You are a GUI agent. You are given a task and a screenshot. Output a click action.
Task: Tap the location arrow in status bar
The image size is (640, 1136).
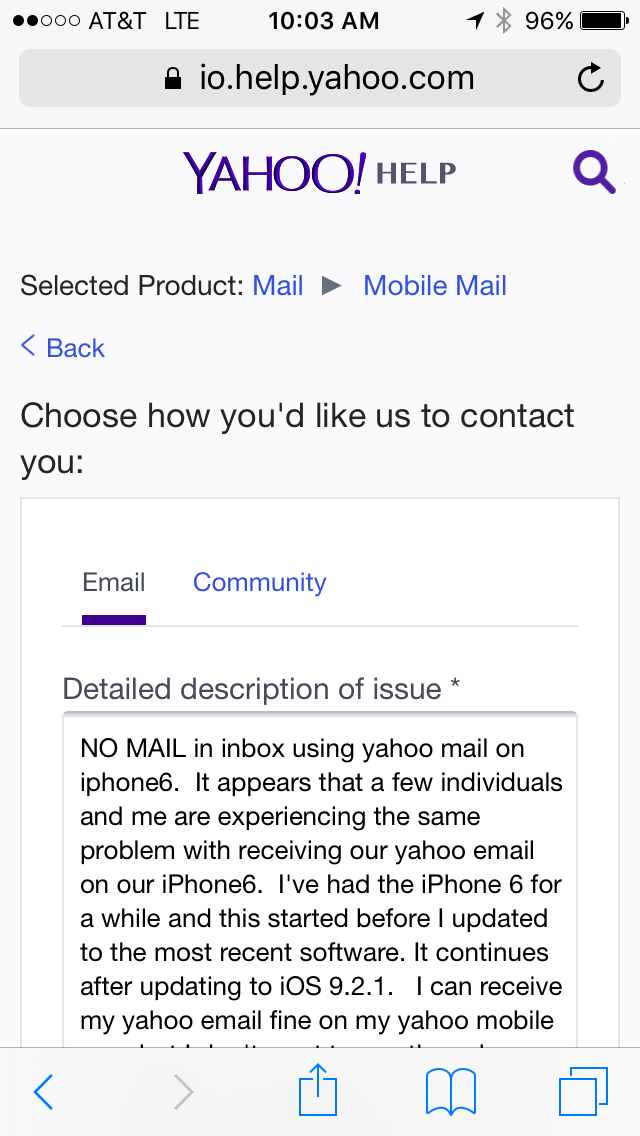click(x=475, y=20)
